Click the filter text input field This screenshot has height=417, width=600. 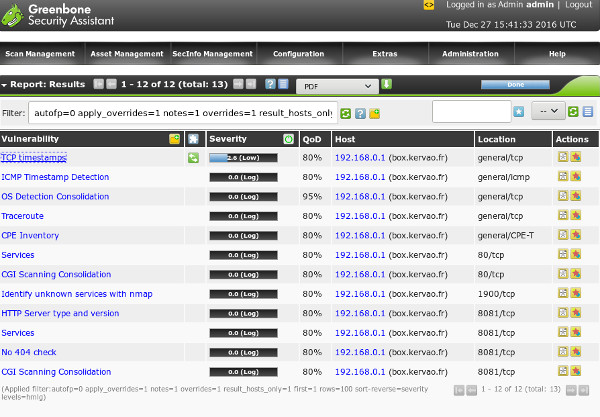[182, 114]
